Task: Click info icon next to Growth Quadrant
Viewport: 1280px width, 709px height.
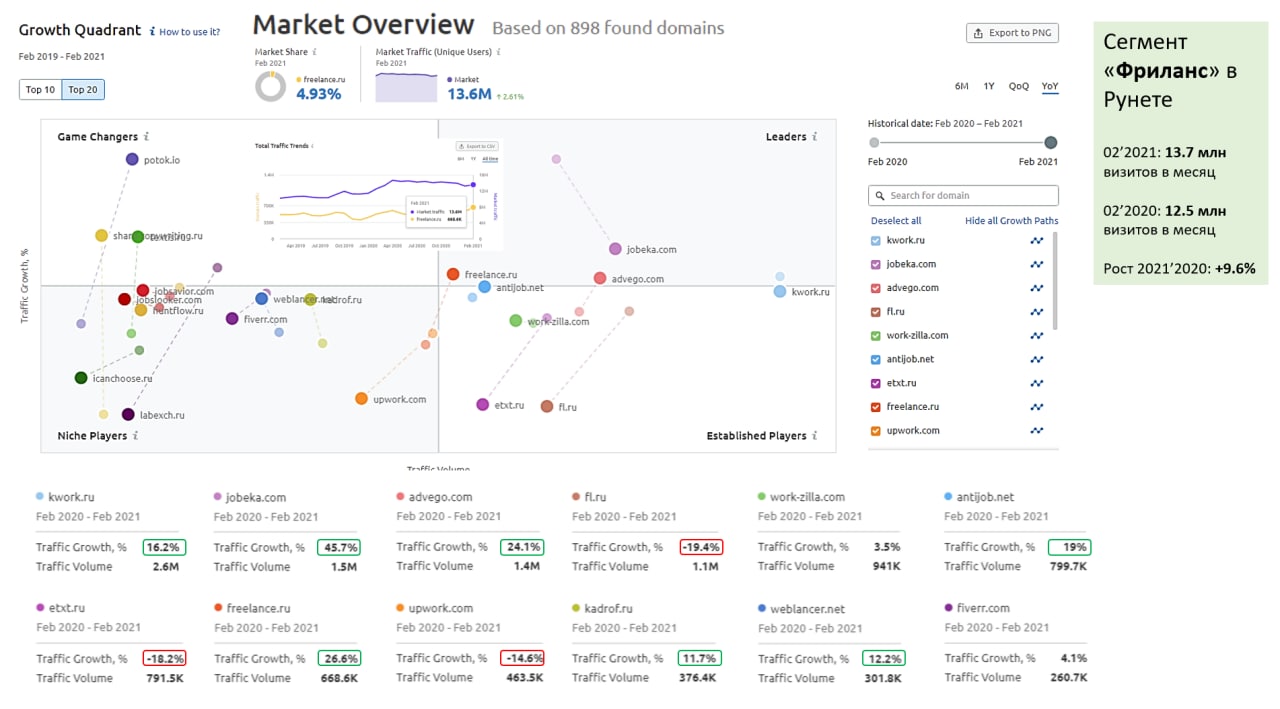Action: 152,32
